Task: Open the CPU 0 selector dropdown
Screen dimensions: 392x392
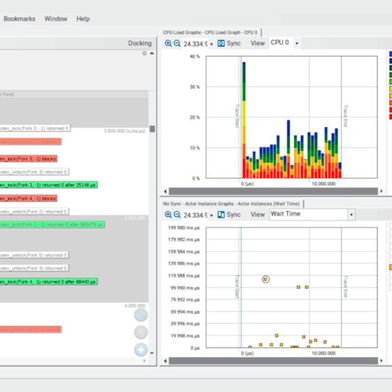Action: pos(284,43)
